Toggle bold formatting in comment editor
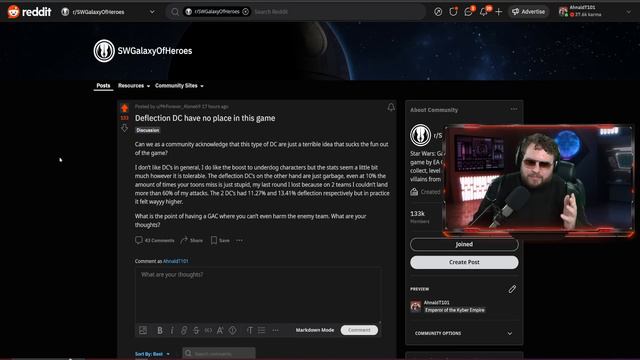The image size is (640, 360). click(160, 330)
